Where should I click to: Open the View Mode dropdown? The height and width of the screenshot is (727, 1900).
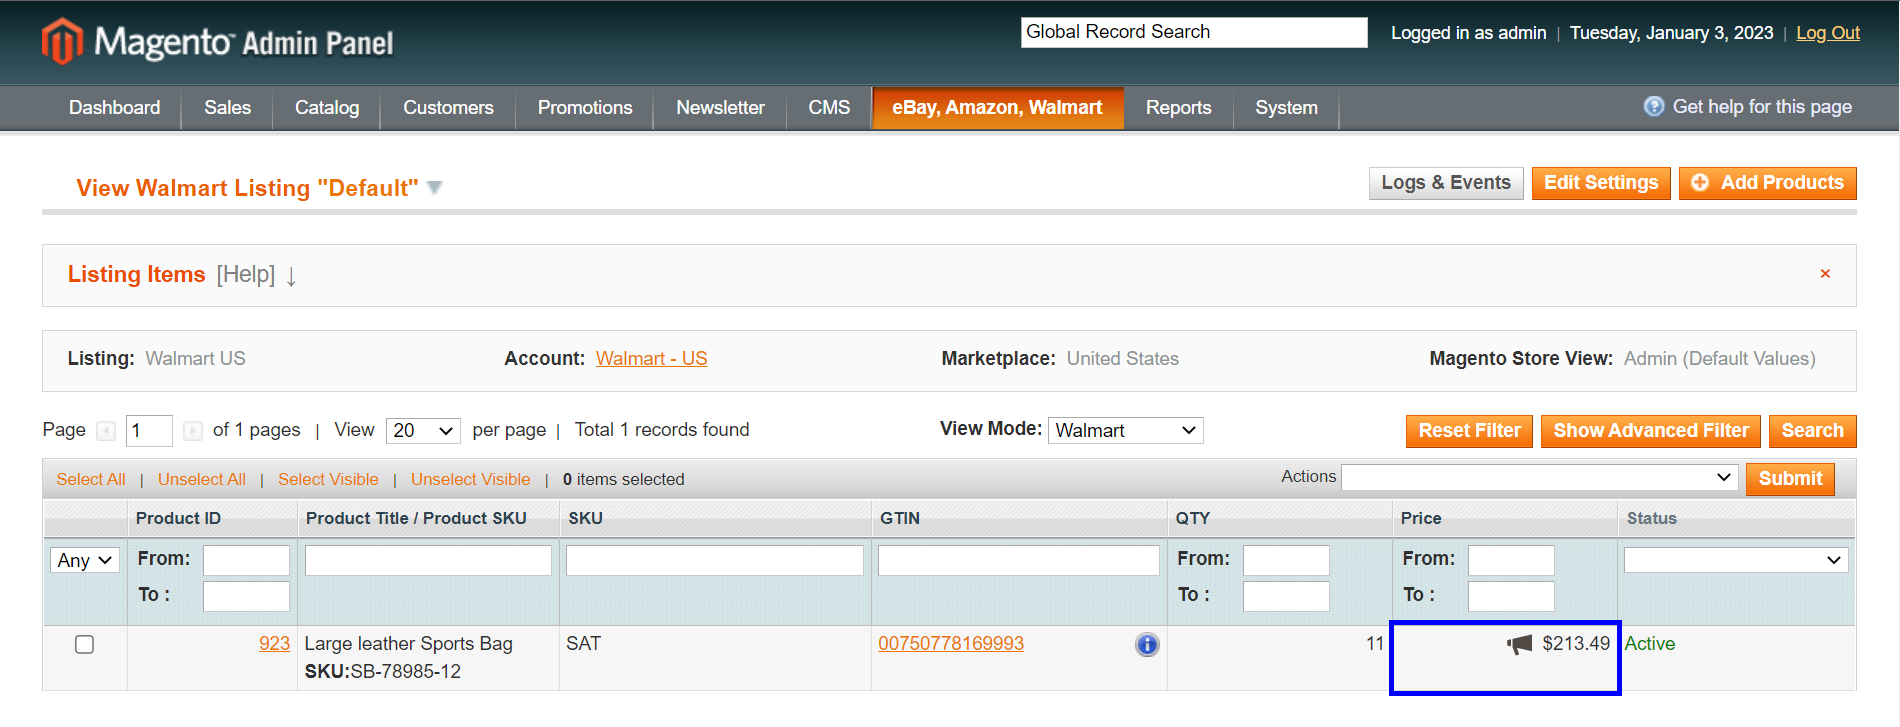click(1126, 430)
